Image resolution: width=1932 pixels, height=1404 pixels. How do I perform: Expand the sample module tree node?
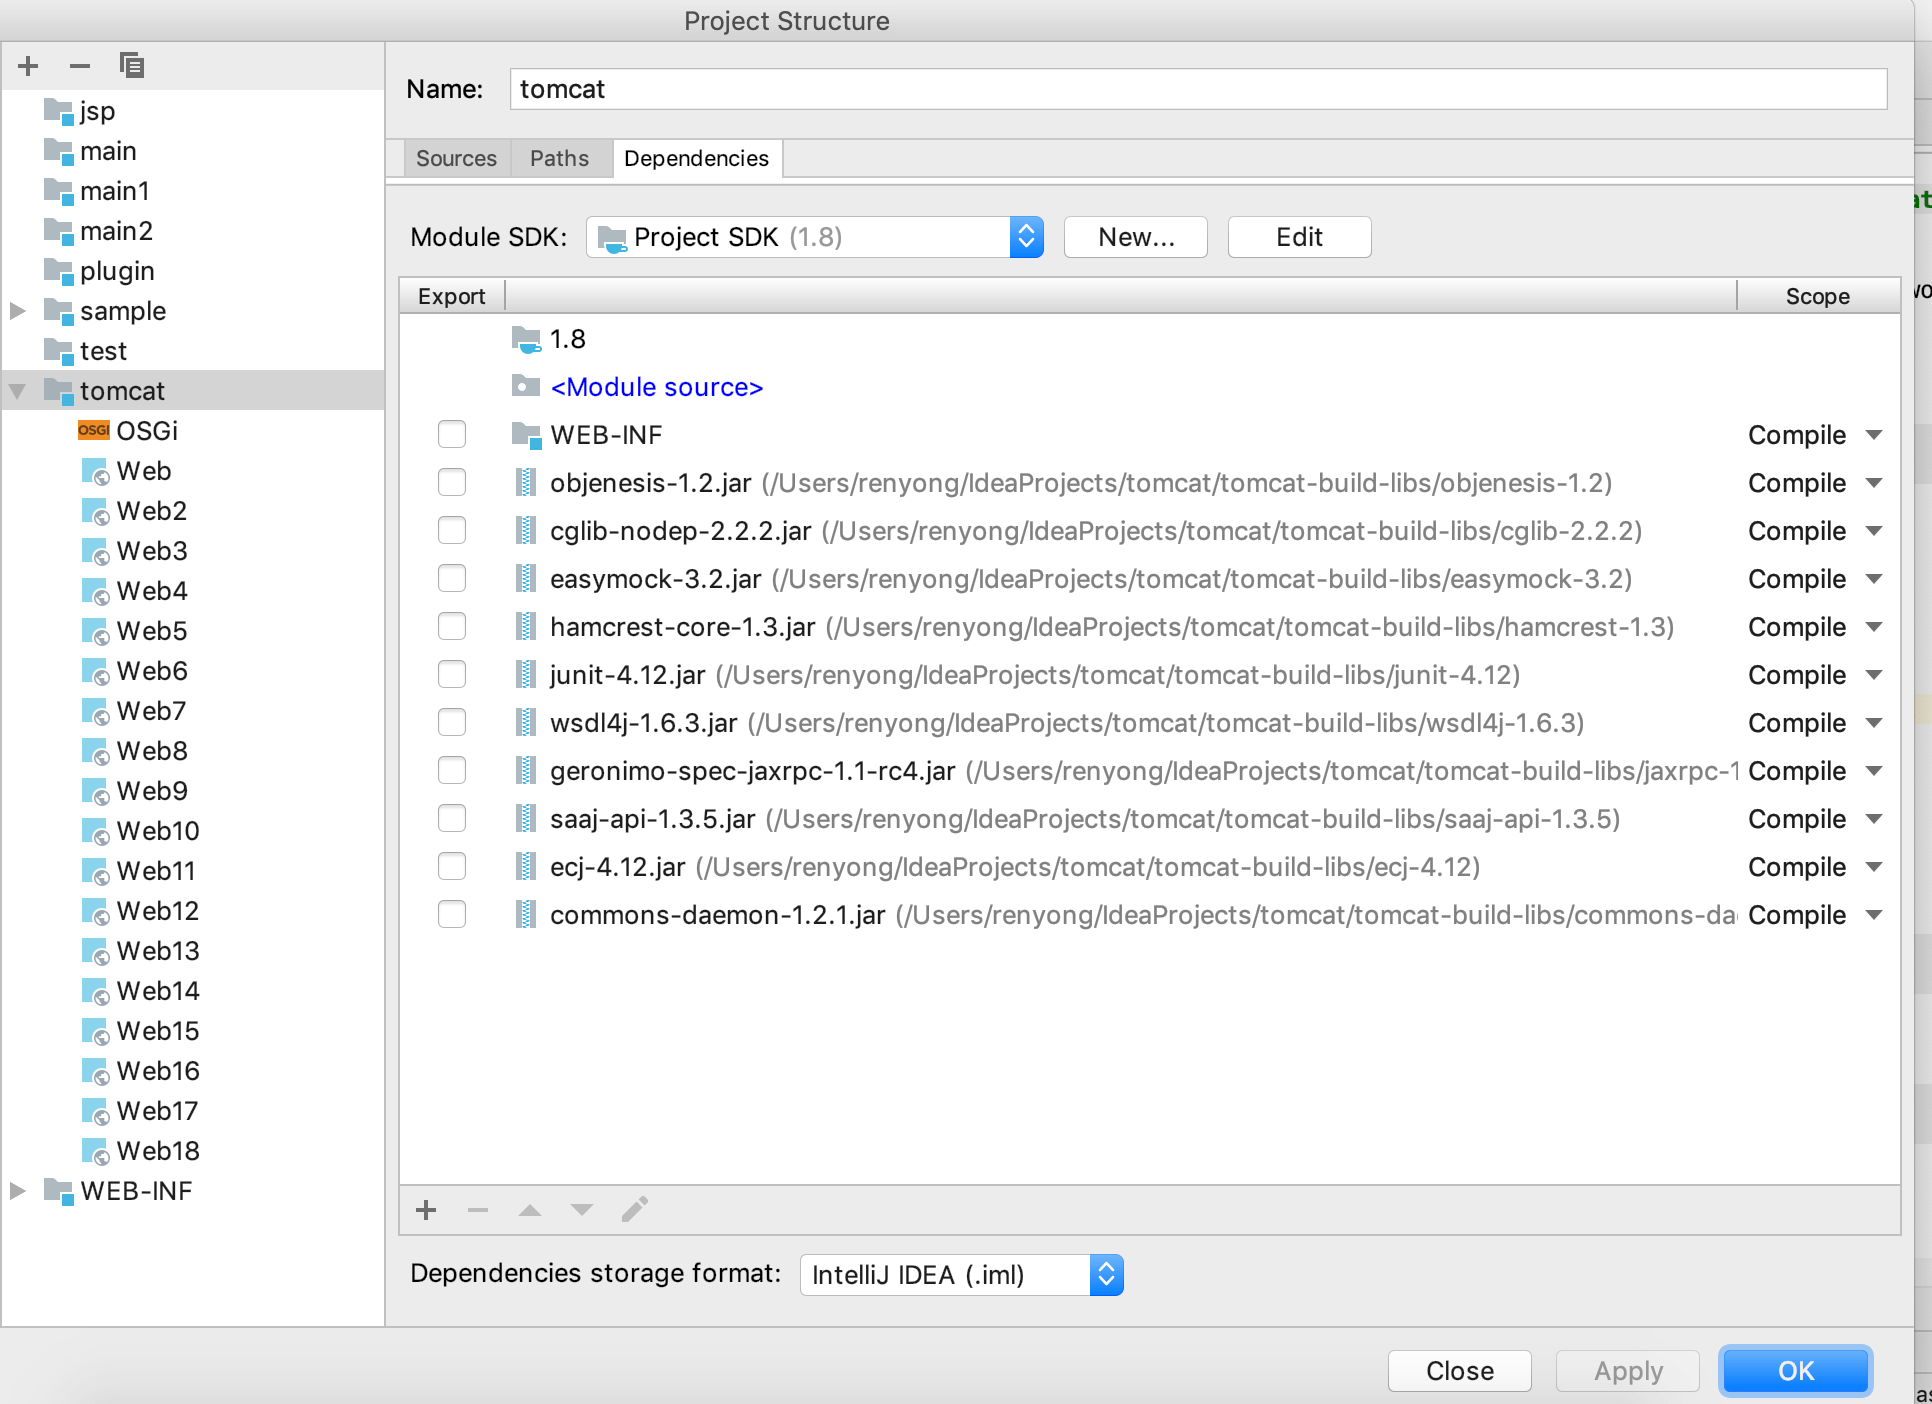click(x=18, y=311)
